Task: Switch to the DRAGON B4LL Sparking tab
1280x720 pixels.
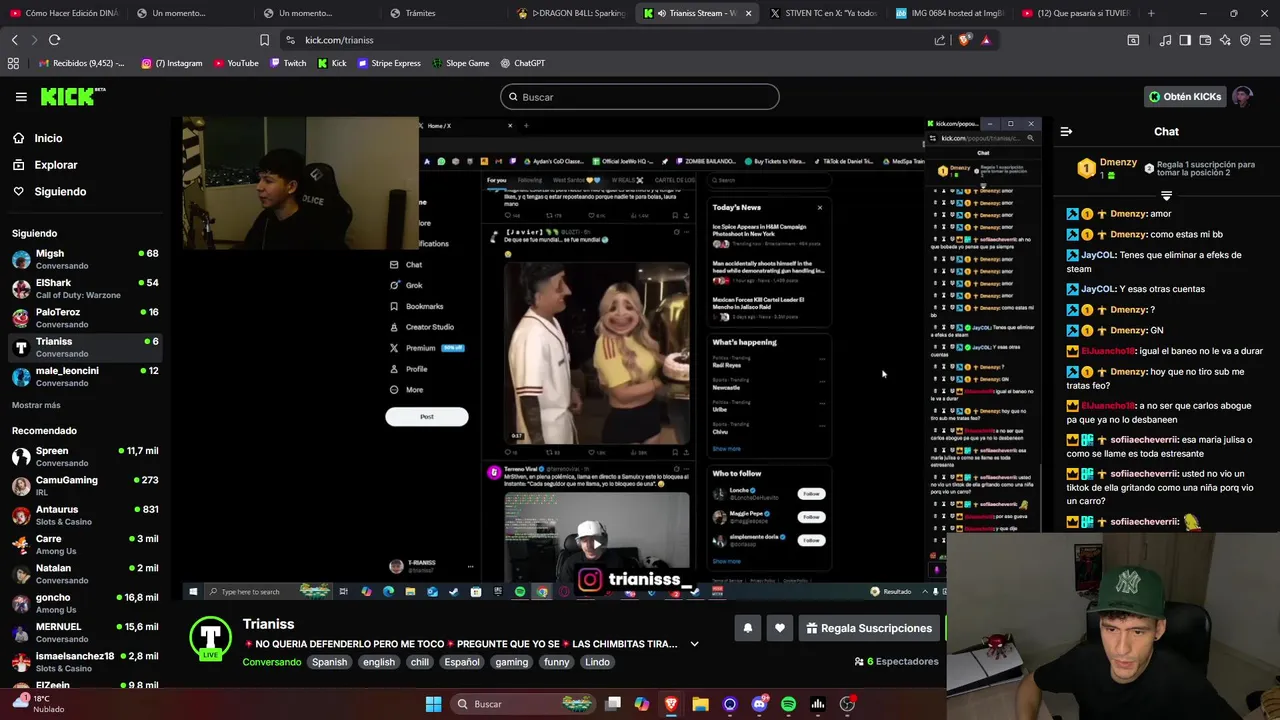Action: [x=572, y=13]
